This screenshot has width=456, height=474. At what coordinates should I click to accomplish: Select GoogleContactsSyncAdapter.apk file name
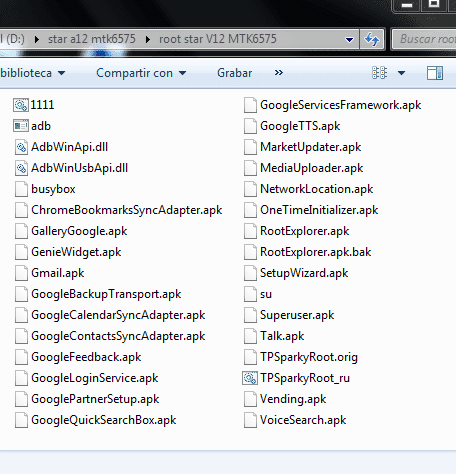(x=118, y=336)
